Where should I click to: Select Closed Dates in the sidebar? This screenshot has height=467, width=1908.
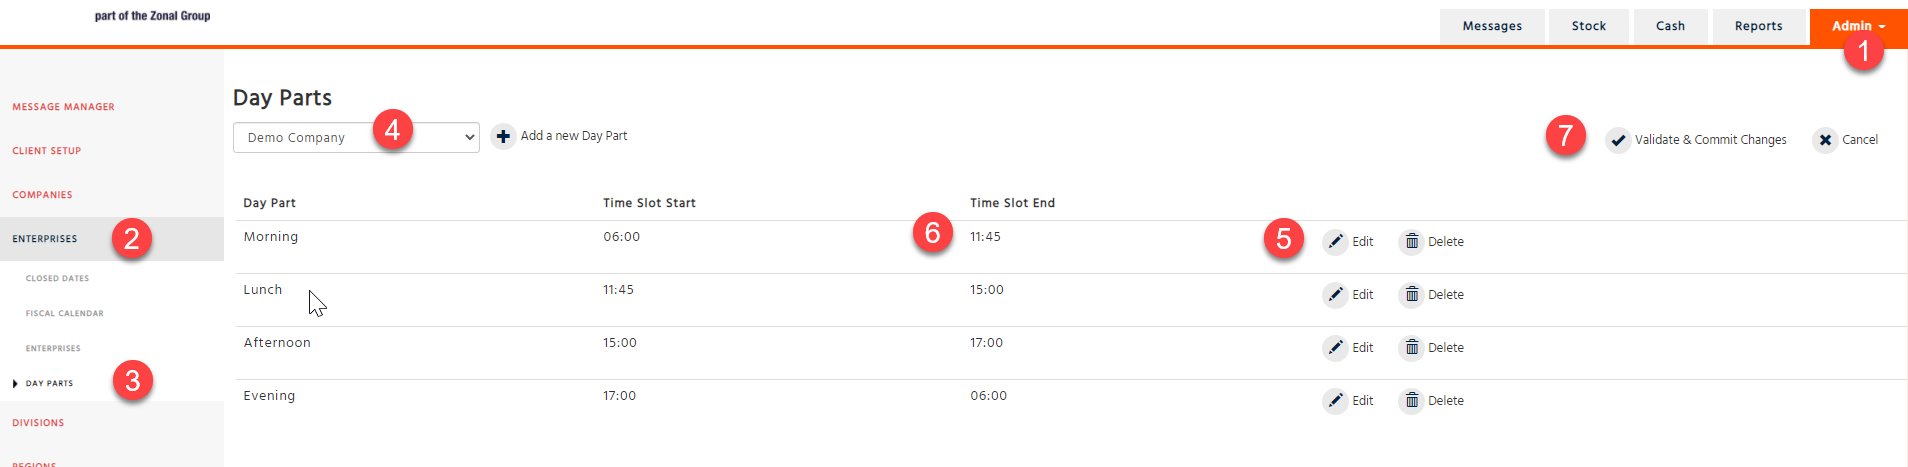[x=57, y=279]
